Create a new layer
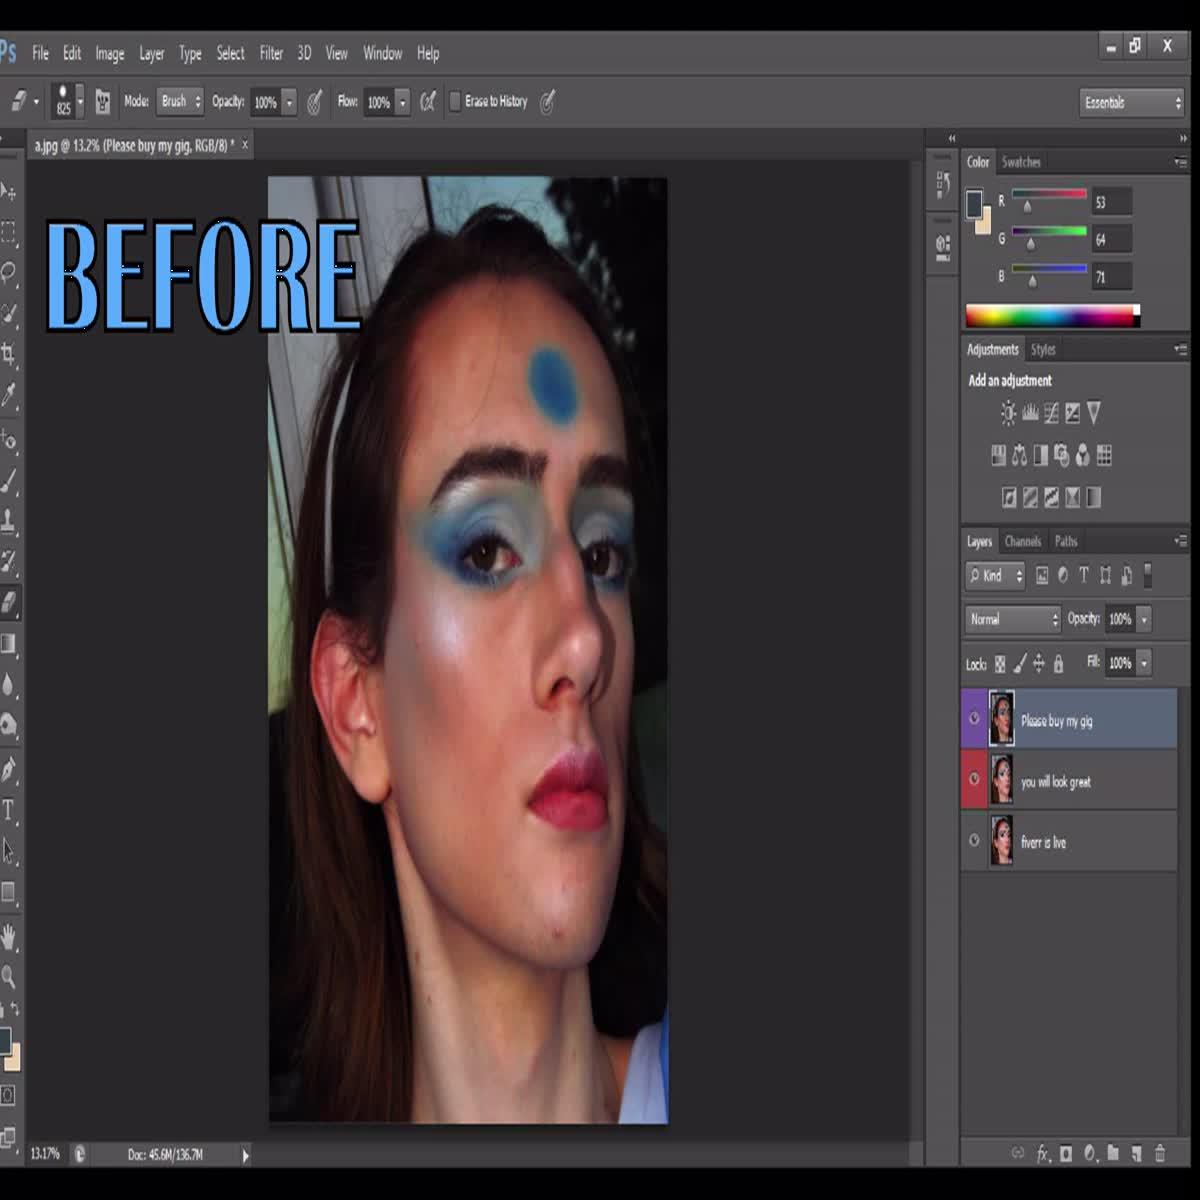This screenshot has height=1200, width=1200. pyautogui.click(x=1136, y=1153)
